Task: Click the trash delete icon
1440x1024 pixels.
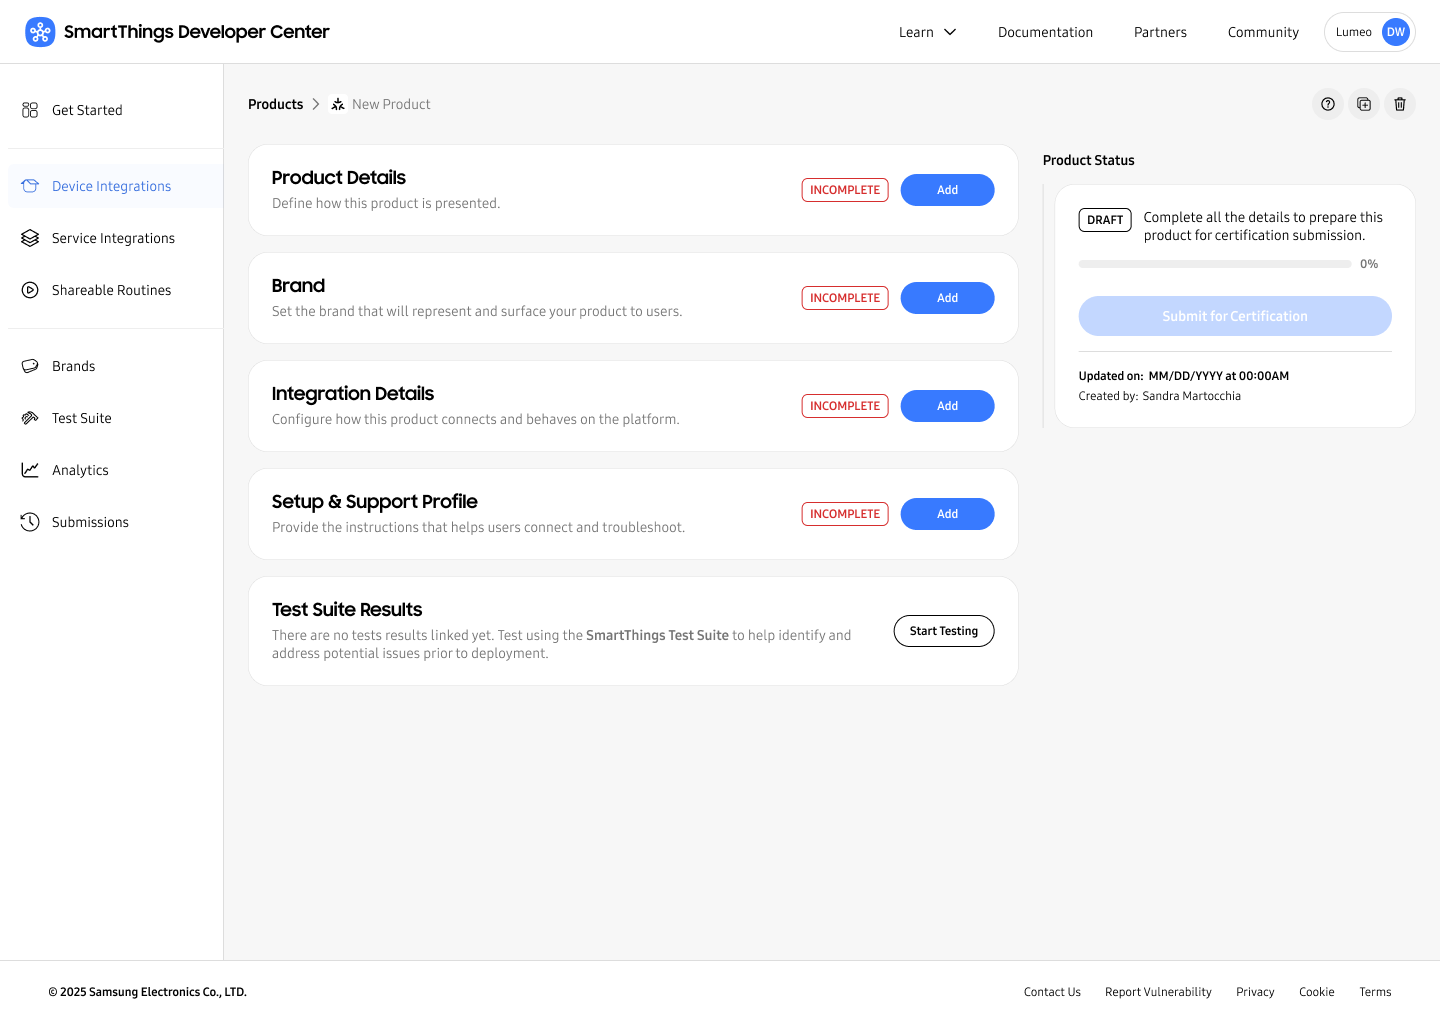Action: [x=1400, y=104]
